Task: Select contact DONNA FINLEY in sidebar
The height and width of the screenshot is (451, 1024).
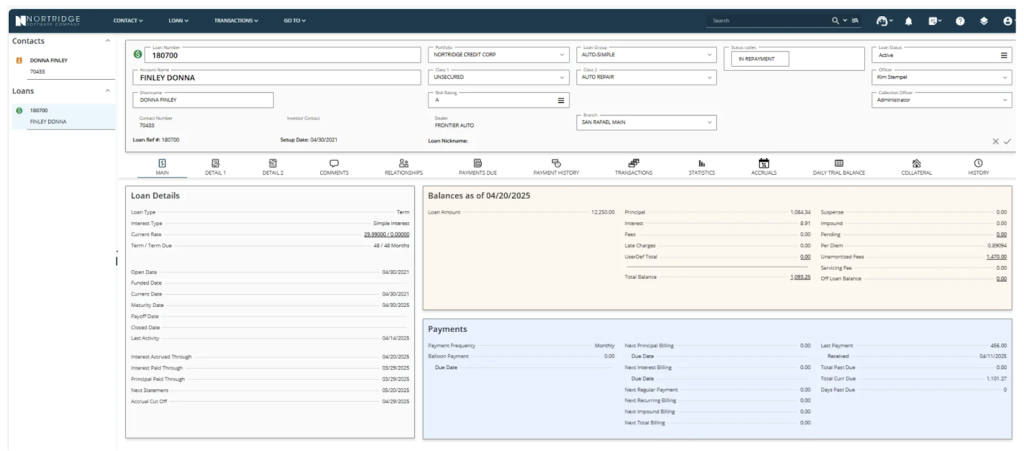Action: [48, 60]
